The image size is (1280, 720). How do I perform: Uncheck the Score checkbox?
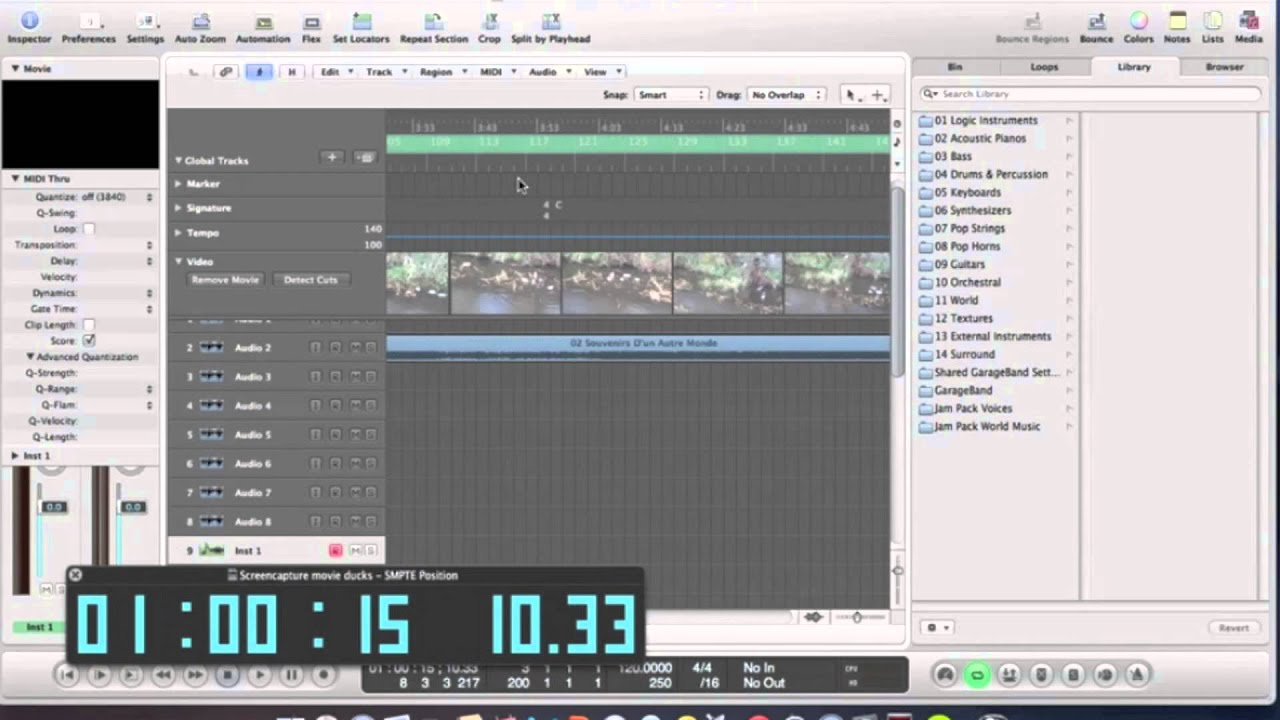89,341
